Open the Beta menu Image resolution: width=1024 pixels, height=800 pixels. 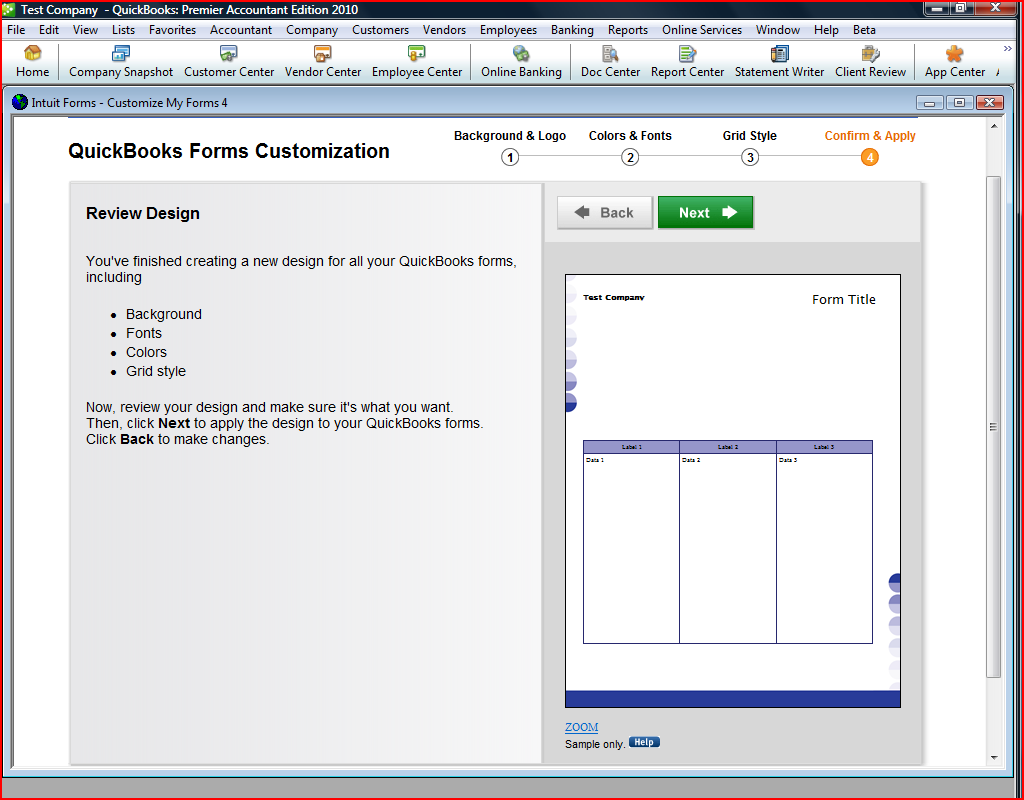[x=864, y=30]
